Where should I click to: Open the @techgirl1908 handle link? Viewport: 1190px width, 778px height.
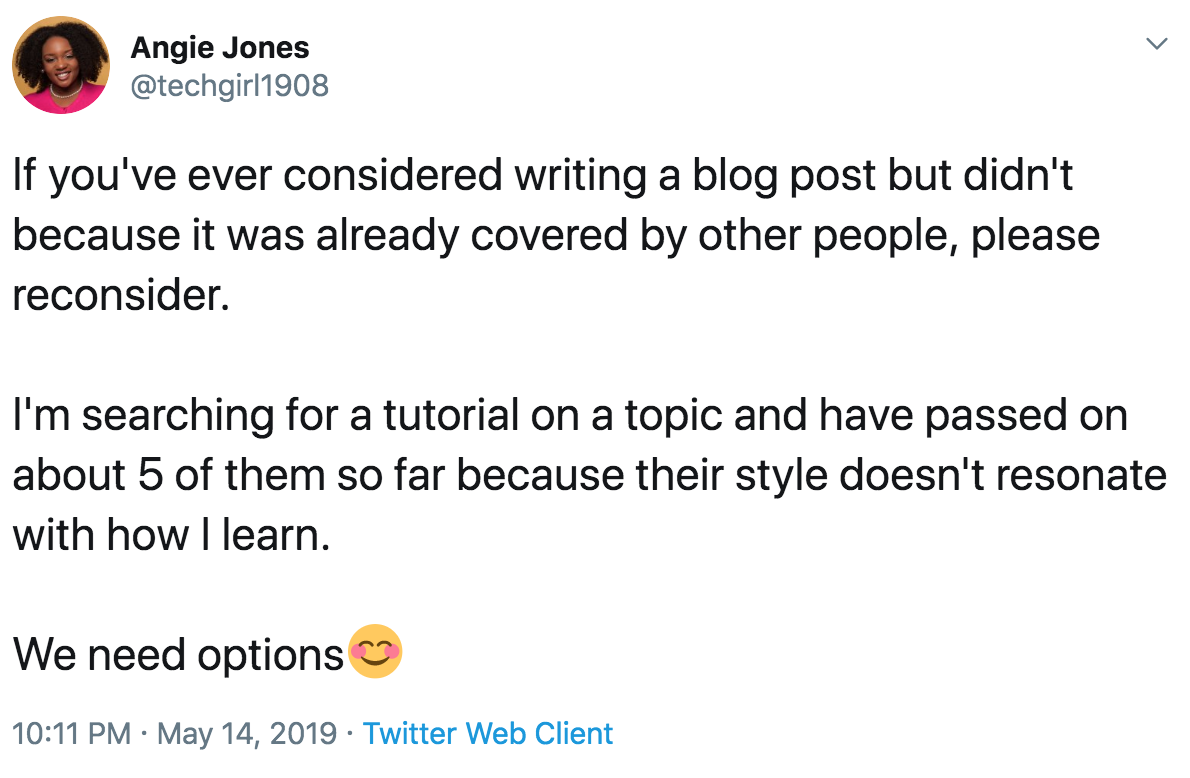(x=230, y=86)
